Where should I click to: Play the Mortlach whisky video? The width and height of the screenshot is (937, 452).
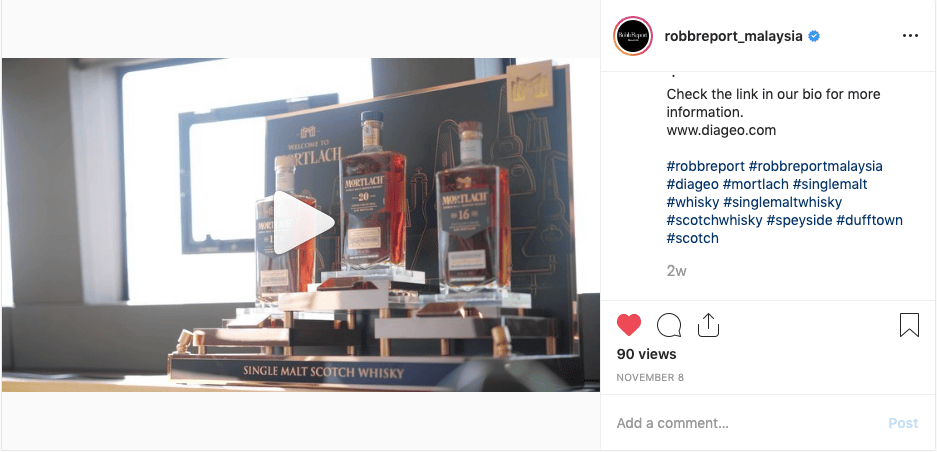pos(304,223)
